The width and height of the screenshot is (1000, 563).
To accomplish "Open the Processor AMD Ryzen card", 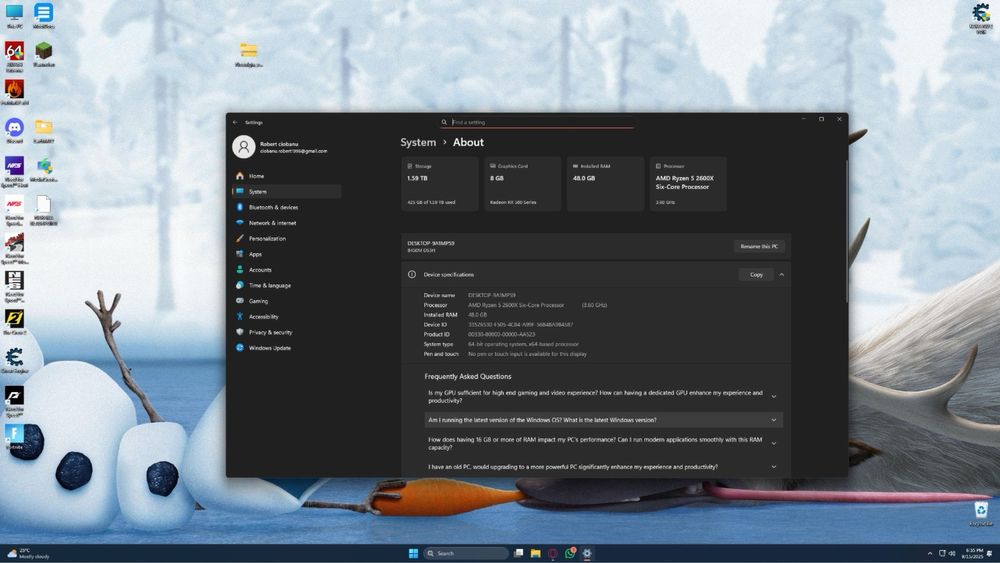I will coord(688,184).
